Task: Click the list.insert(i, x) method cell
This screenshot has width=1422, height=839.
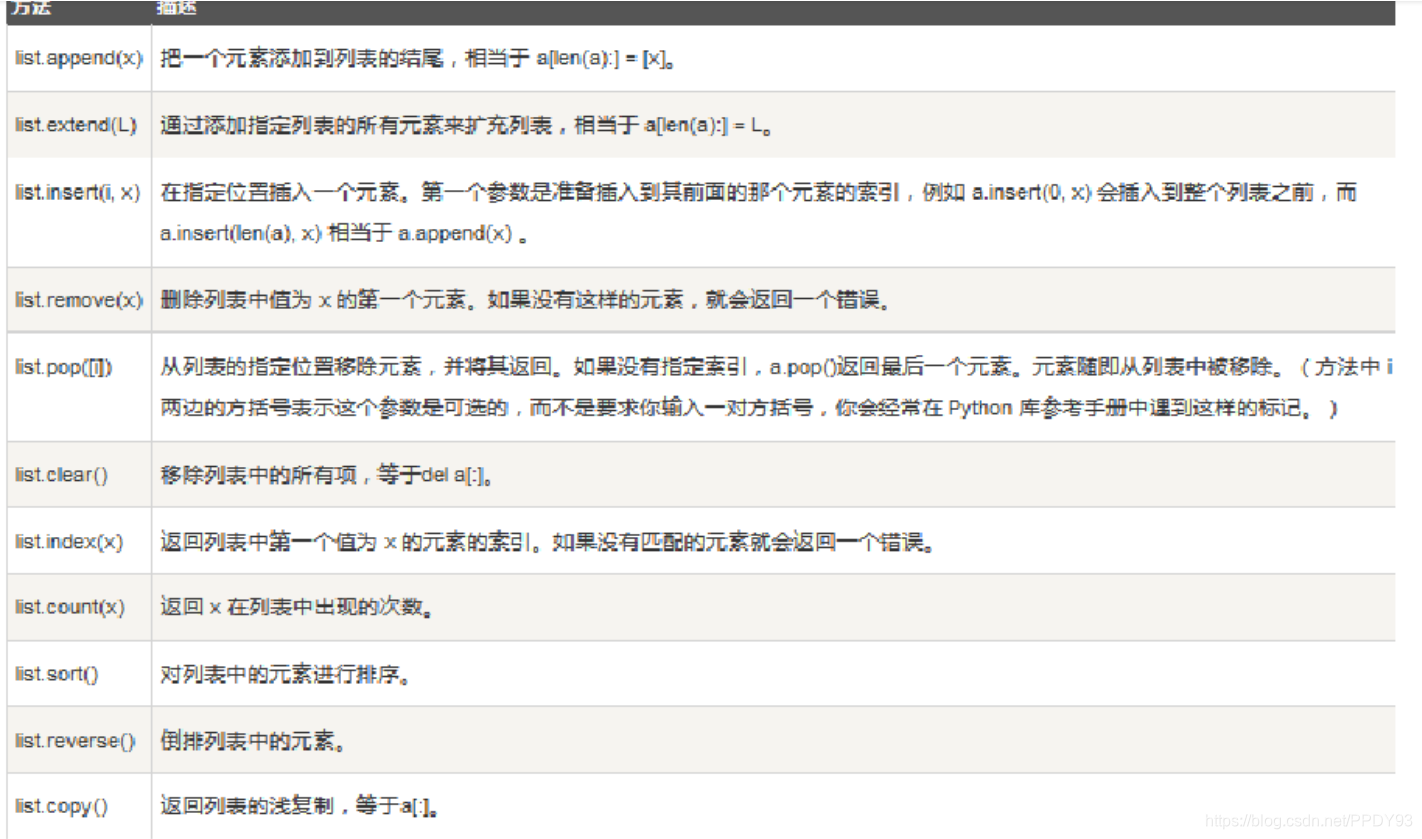Action: pos(79,212)
